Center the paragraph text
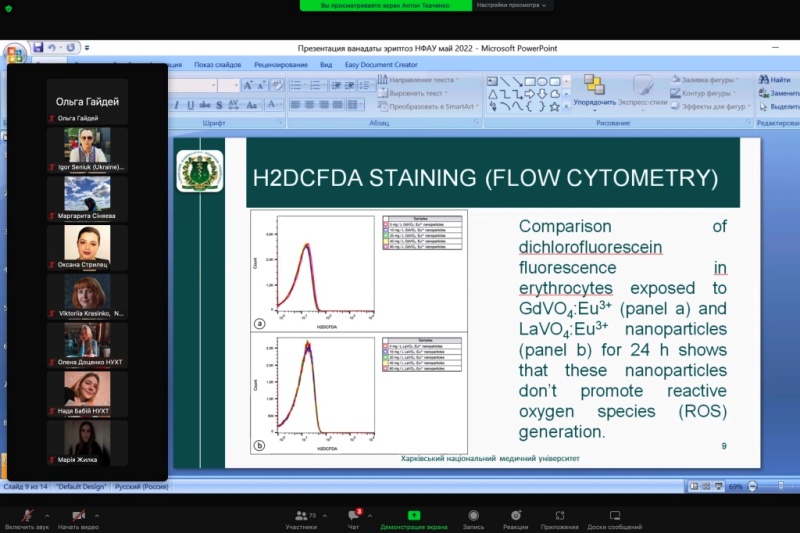Screen dimensions: 800x533 point(309,105)
